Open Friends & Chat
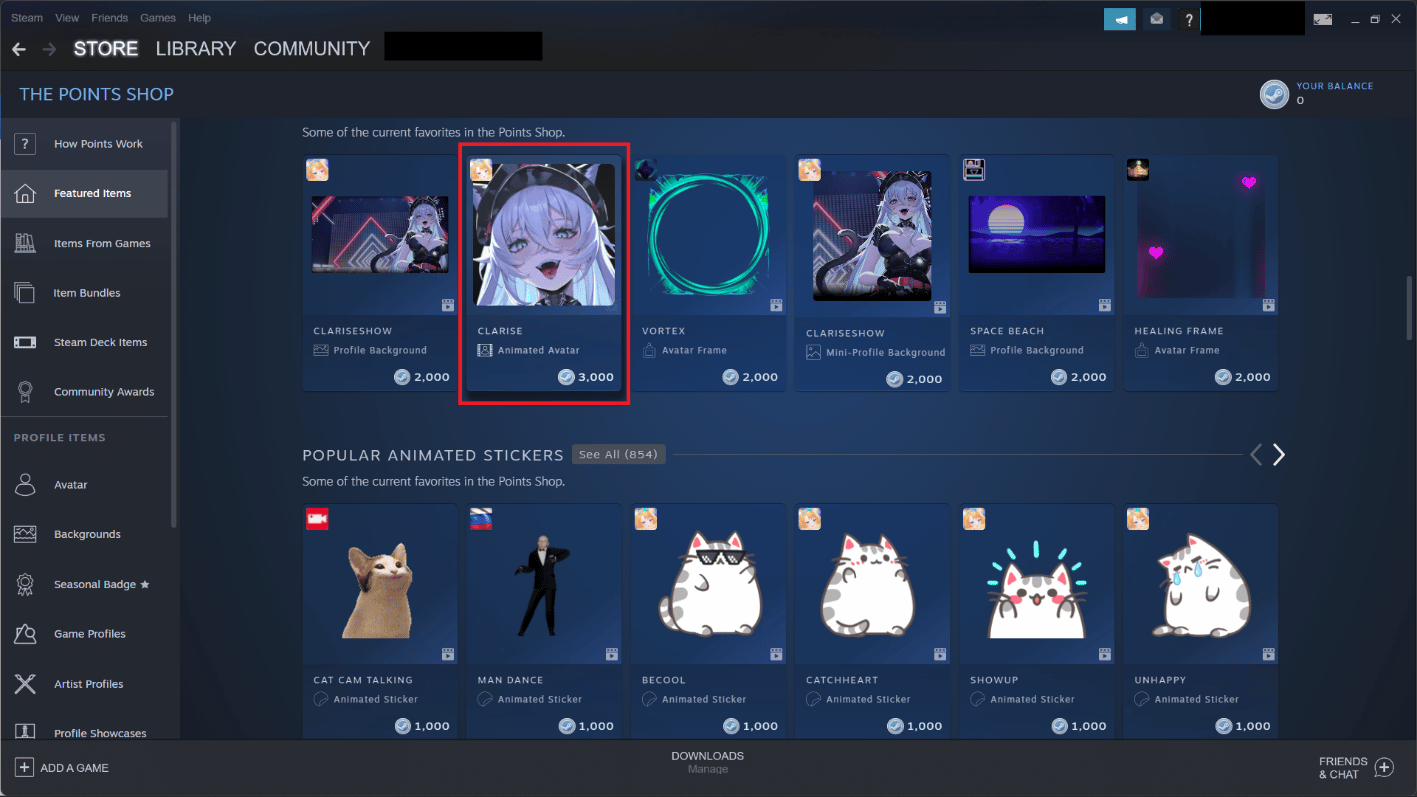Screen dimensions: 1417x797 click(x=1356, y=768)
